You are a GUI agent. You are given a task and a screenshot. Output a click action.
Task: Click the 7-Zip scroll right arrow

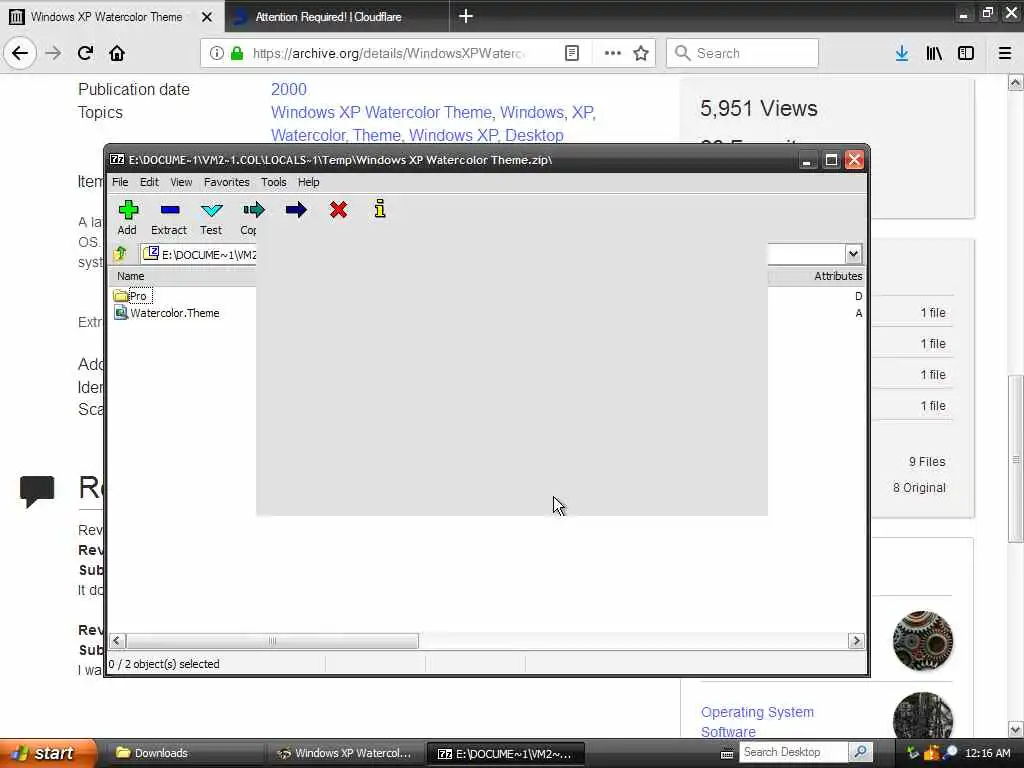coord(856,641)
